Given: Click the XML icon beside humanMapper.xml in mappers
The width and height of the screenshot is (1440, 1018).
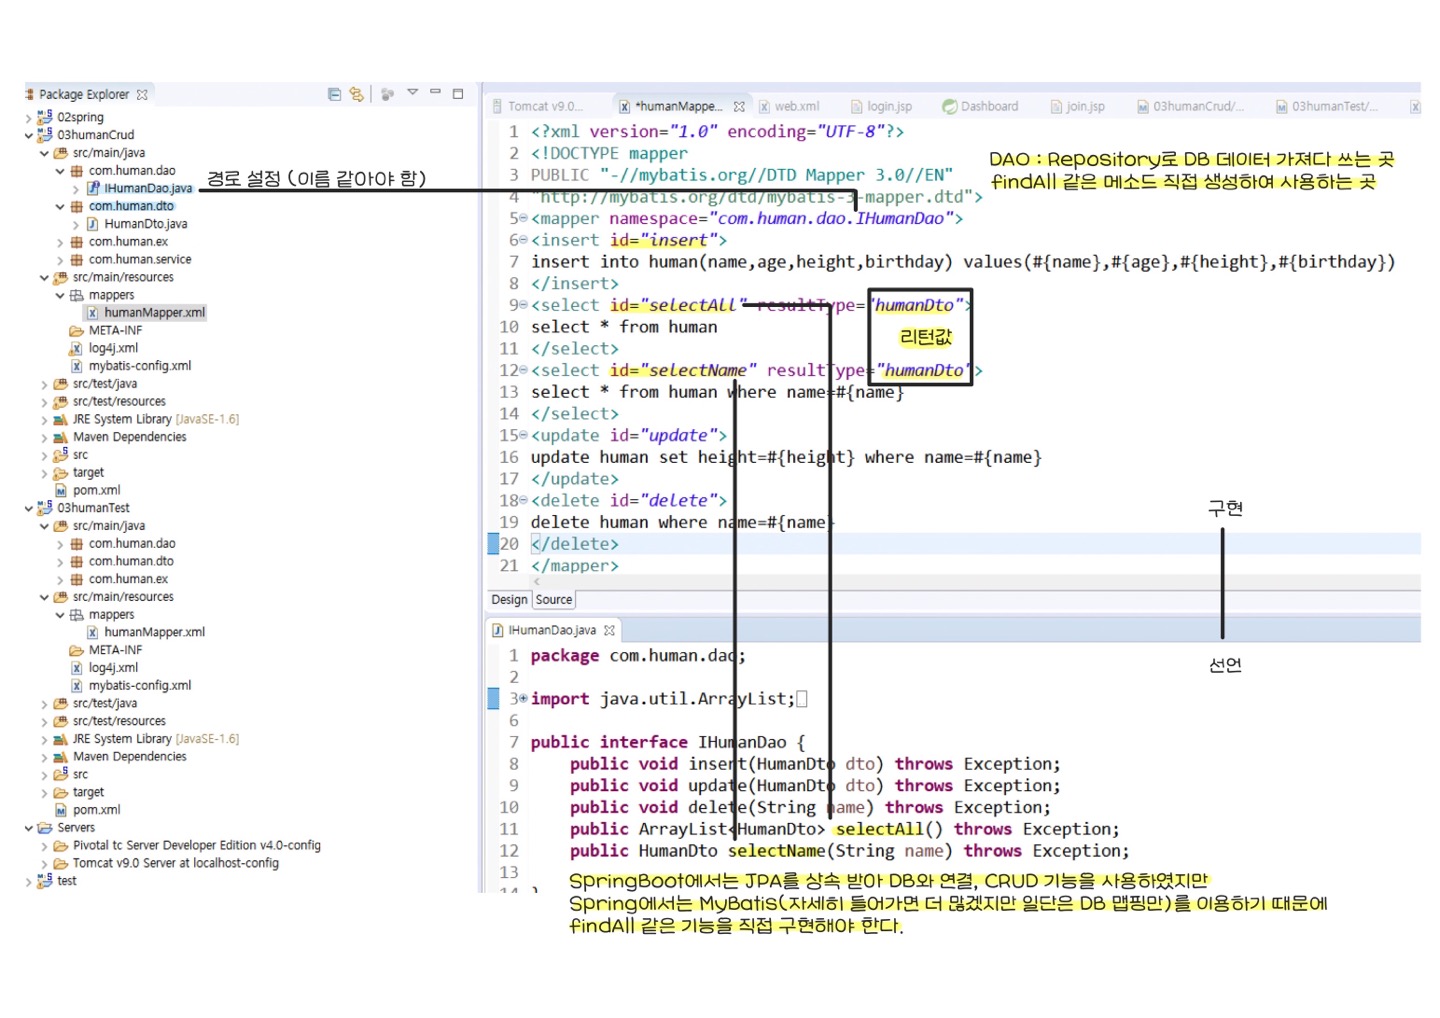Looking at the screenshot, I should [93, 313].
